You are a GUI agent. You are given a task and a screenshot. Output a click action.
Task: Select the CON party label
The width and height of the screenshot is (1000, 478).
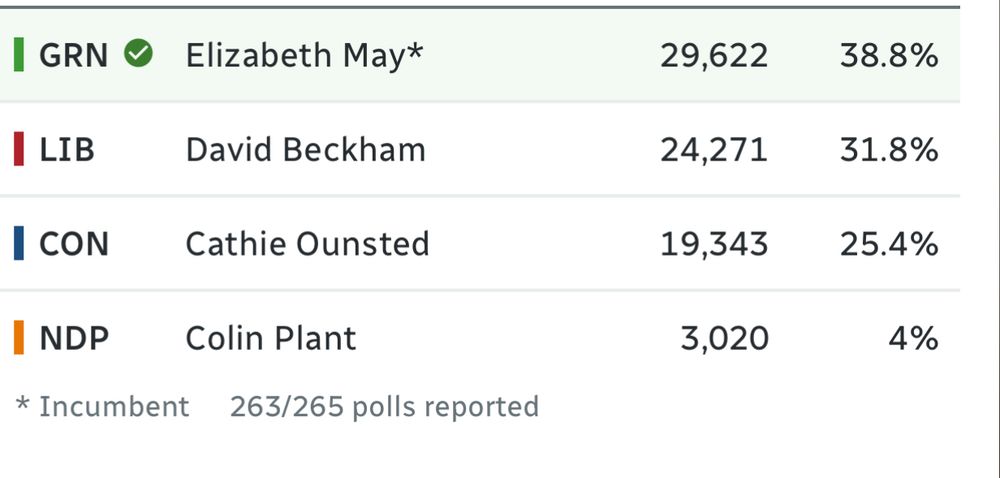click(74, 244)
